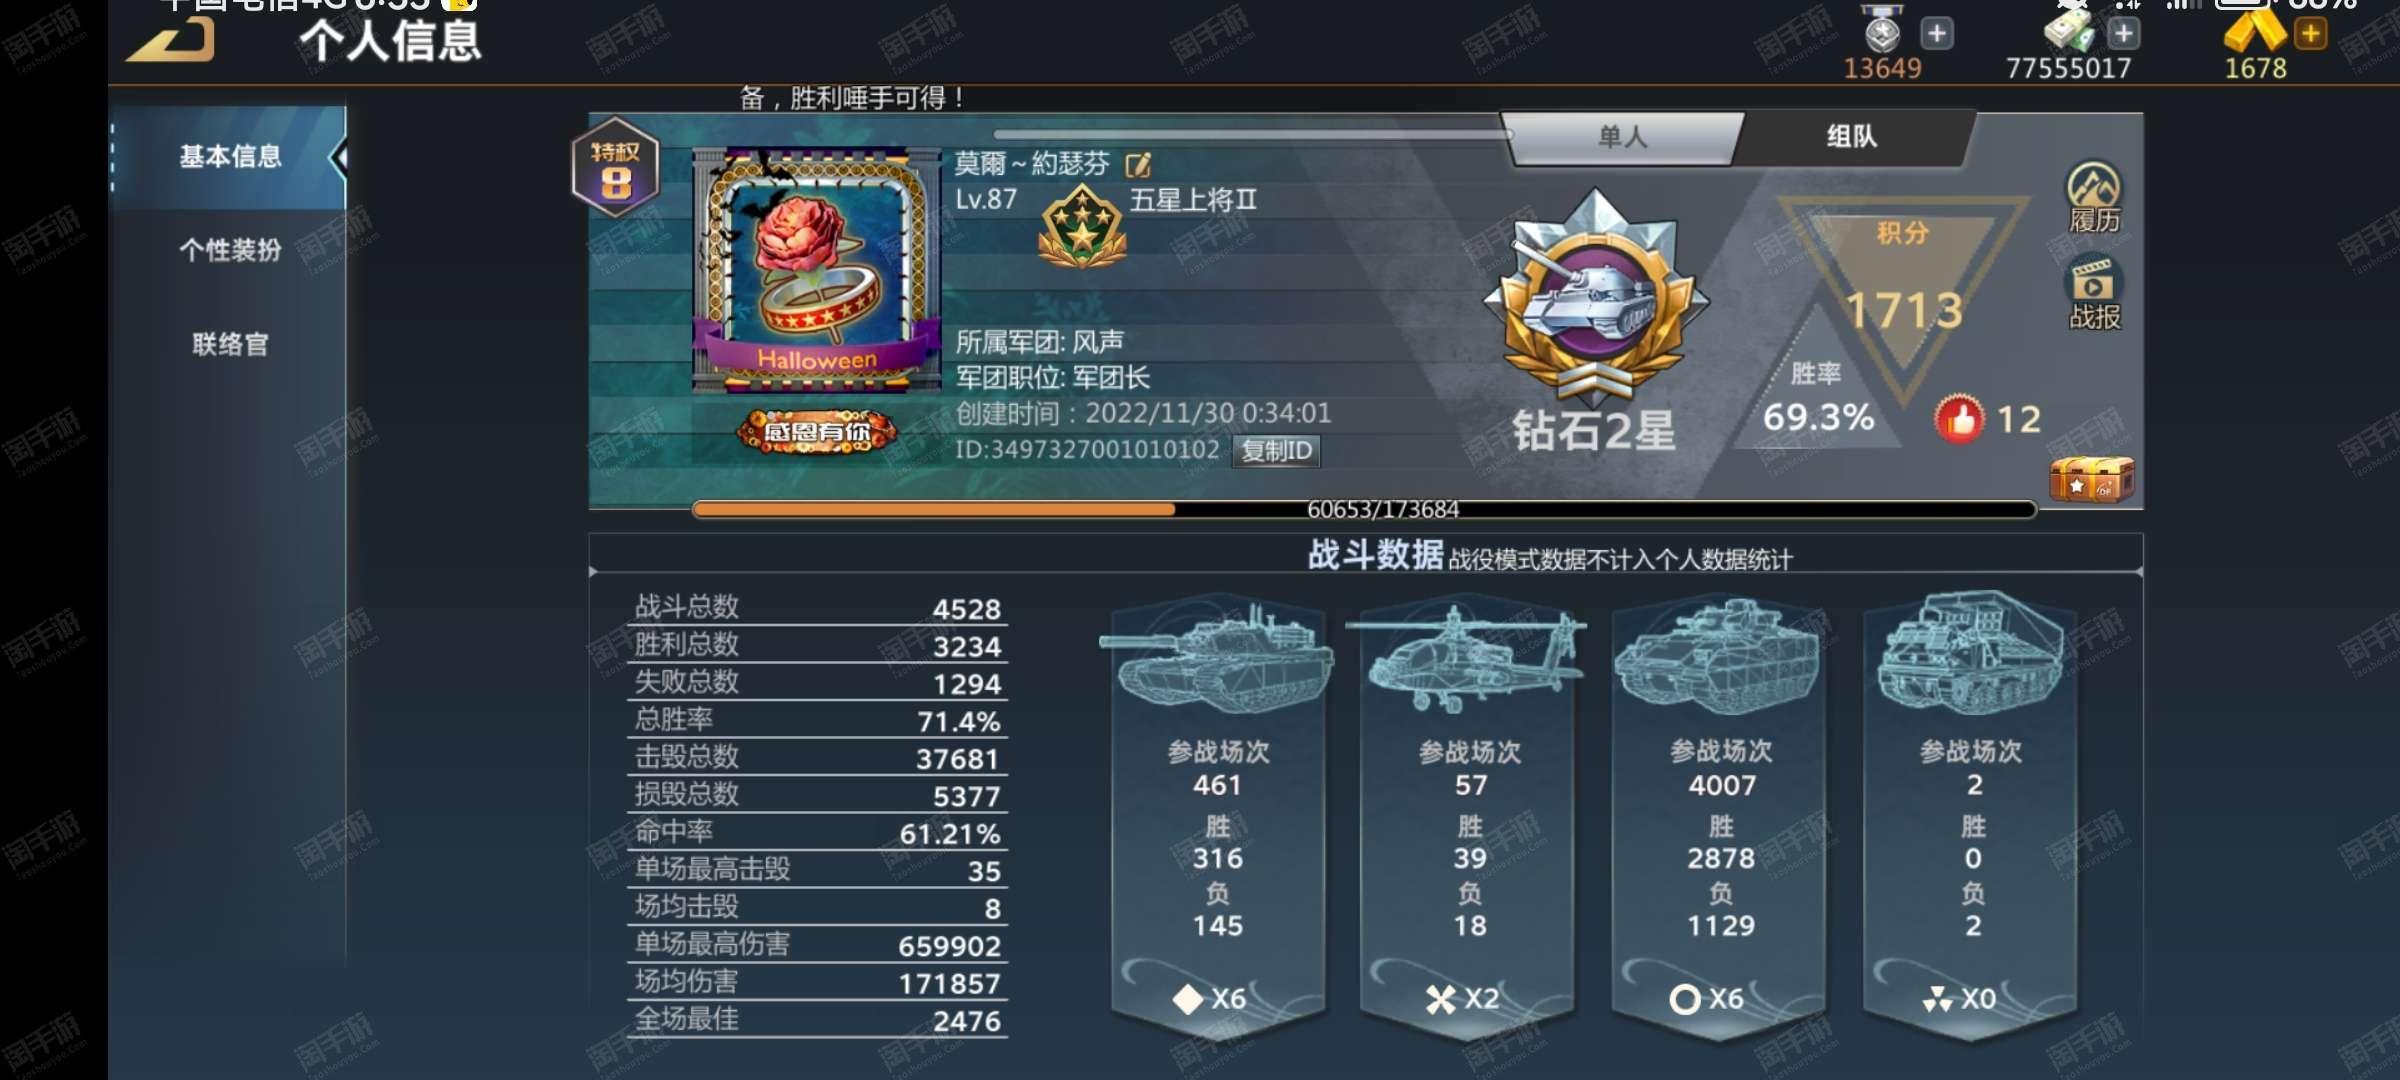Screen dimensions: 2400x1080
Task: Add cash with the plus beside 77555017
Action: pyautogui.click(x=2123, y=34)
